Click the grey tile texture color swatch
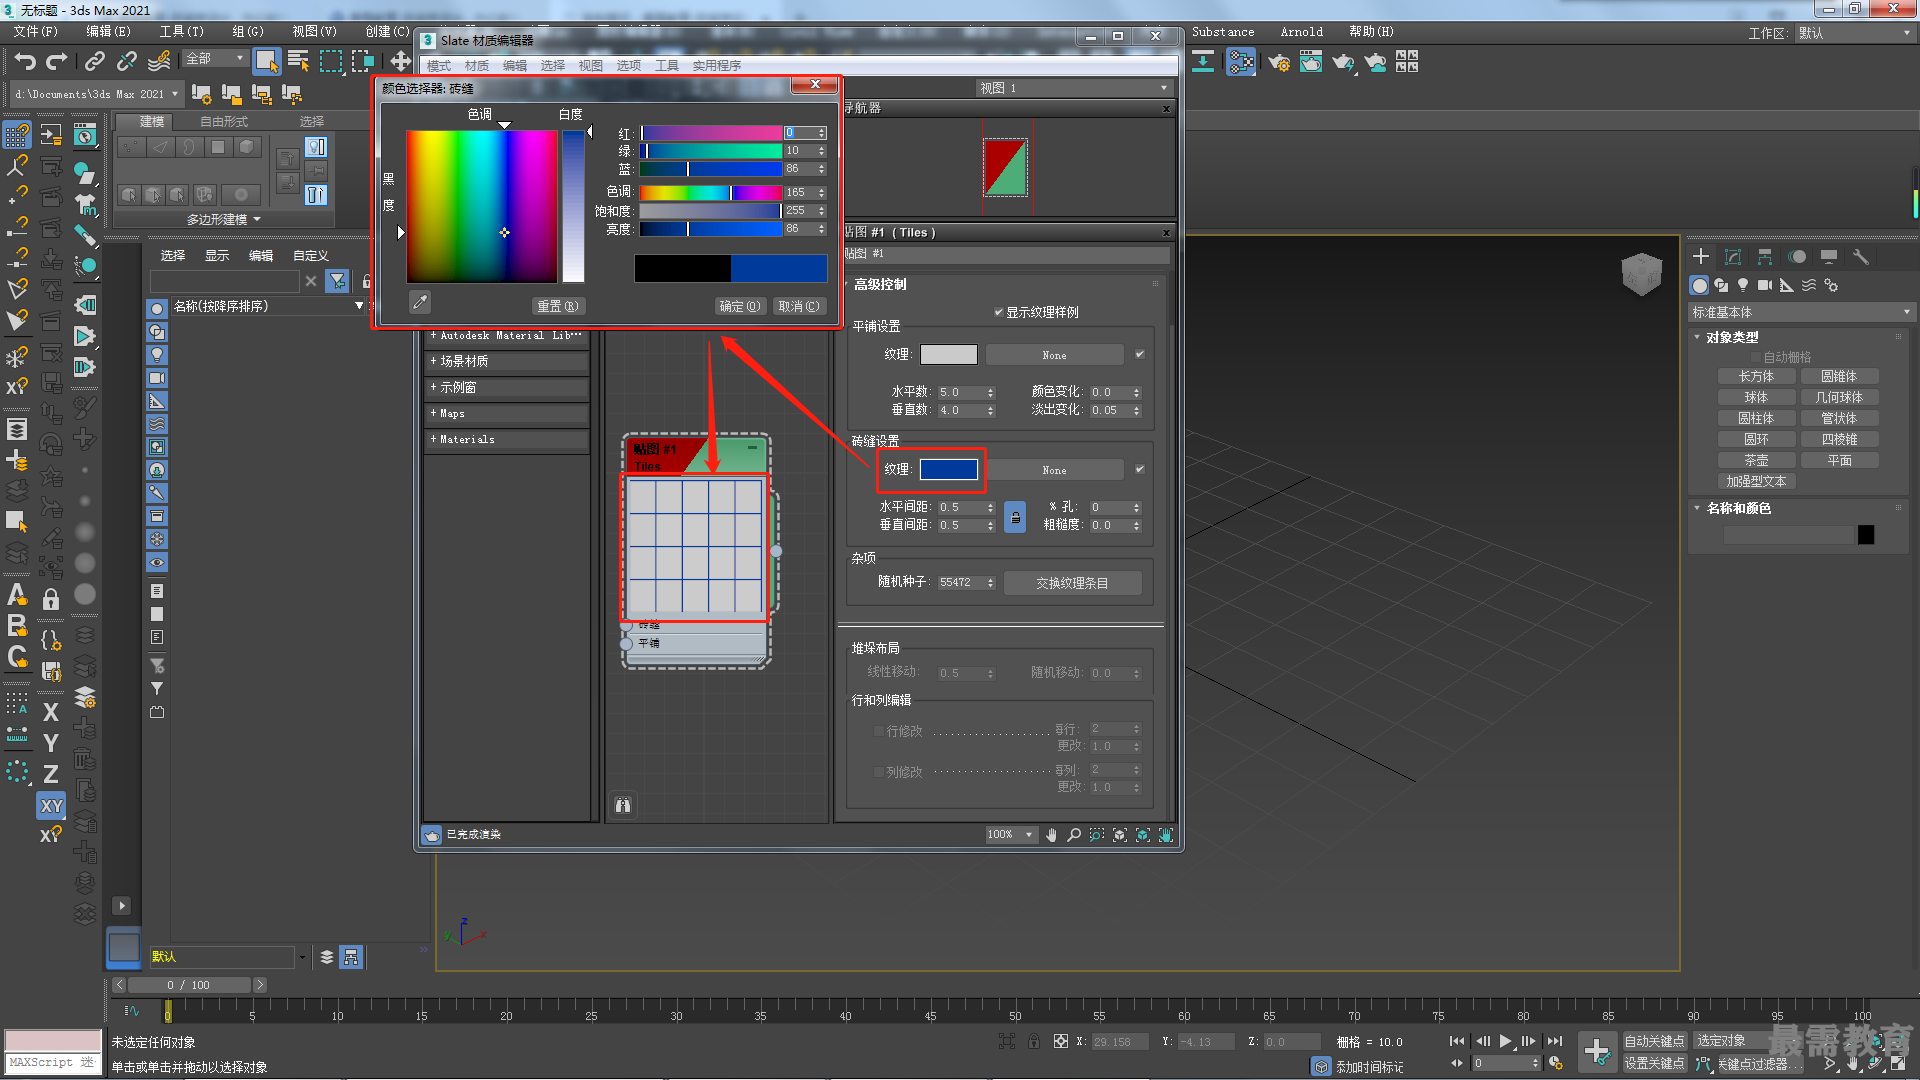1920x1080 pixels. [x=949, y=355]
